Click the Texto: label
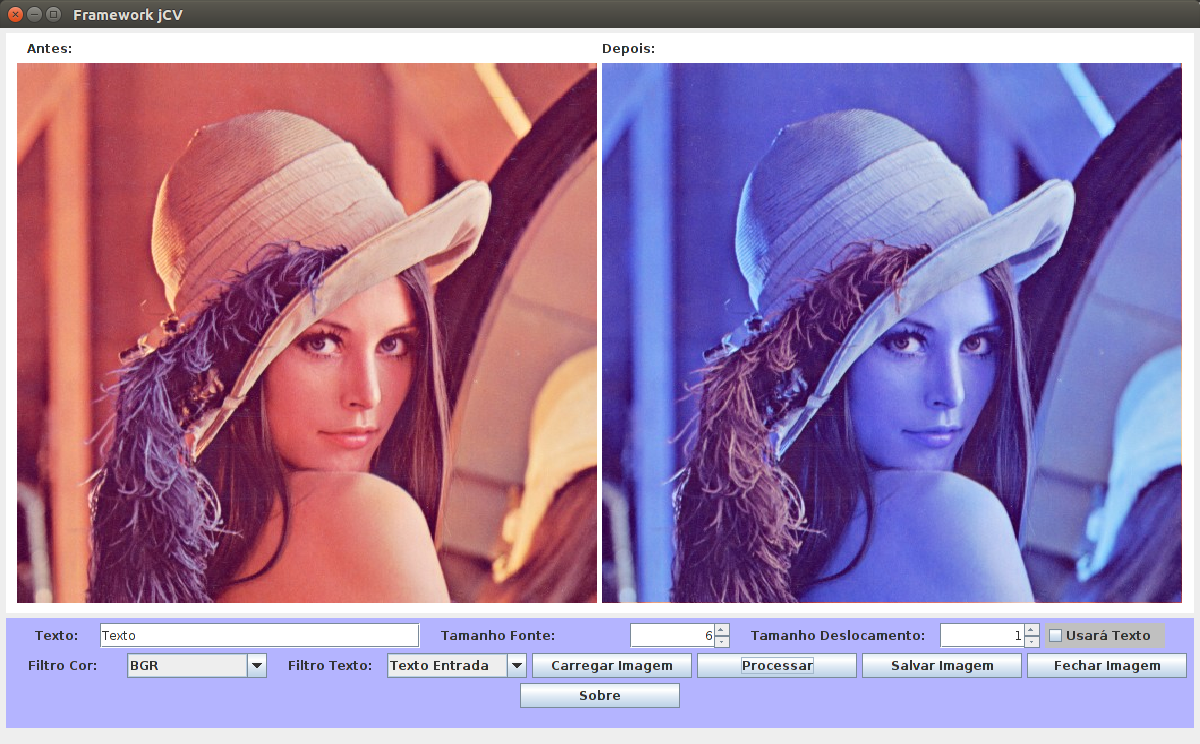 click(56, 635)
